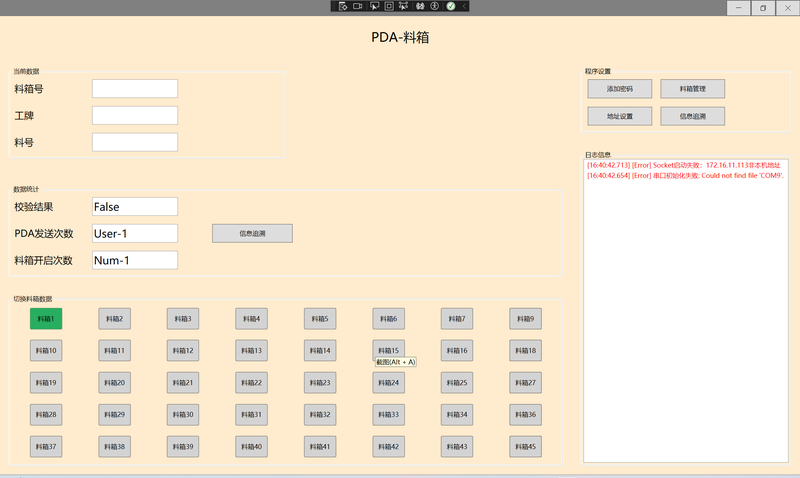Enable Select Element tool in debug toolbar
Screen dimensions: 800x478
[x=374, y=6]
